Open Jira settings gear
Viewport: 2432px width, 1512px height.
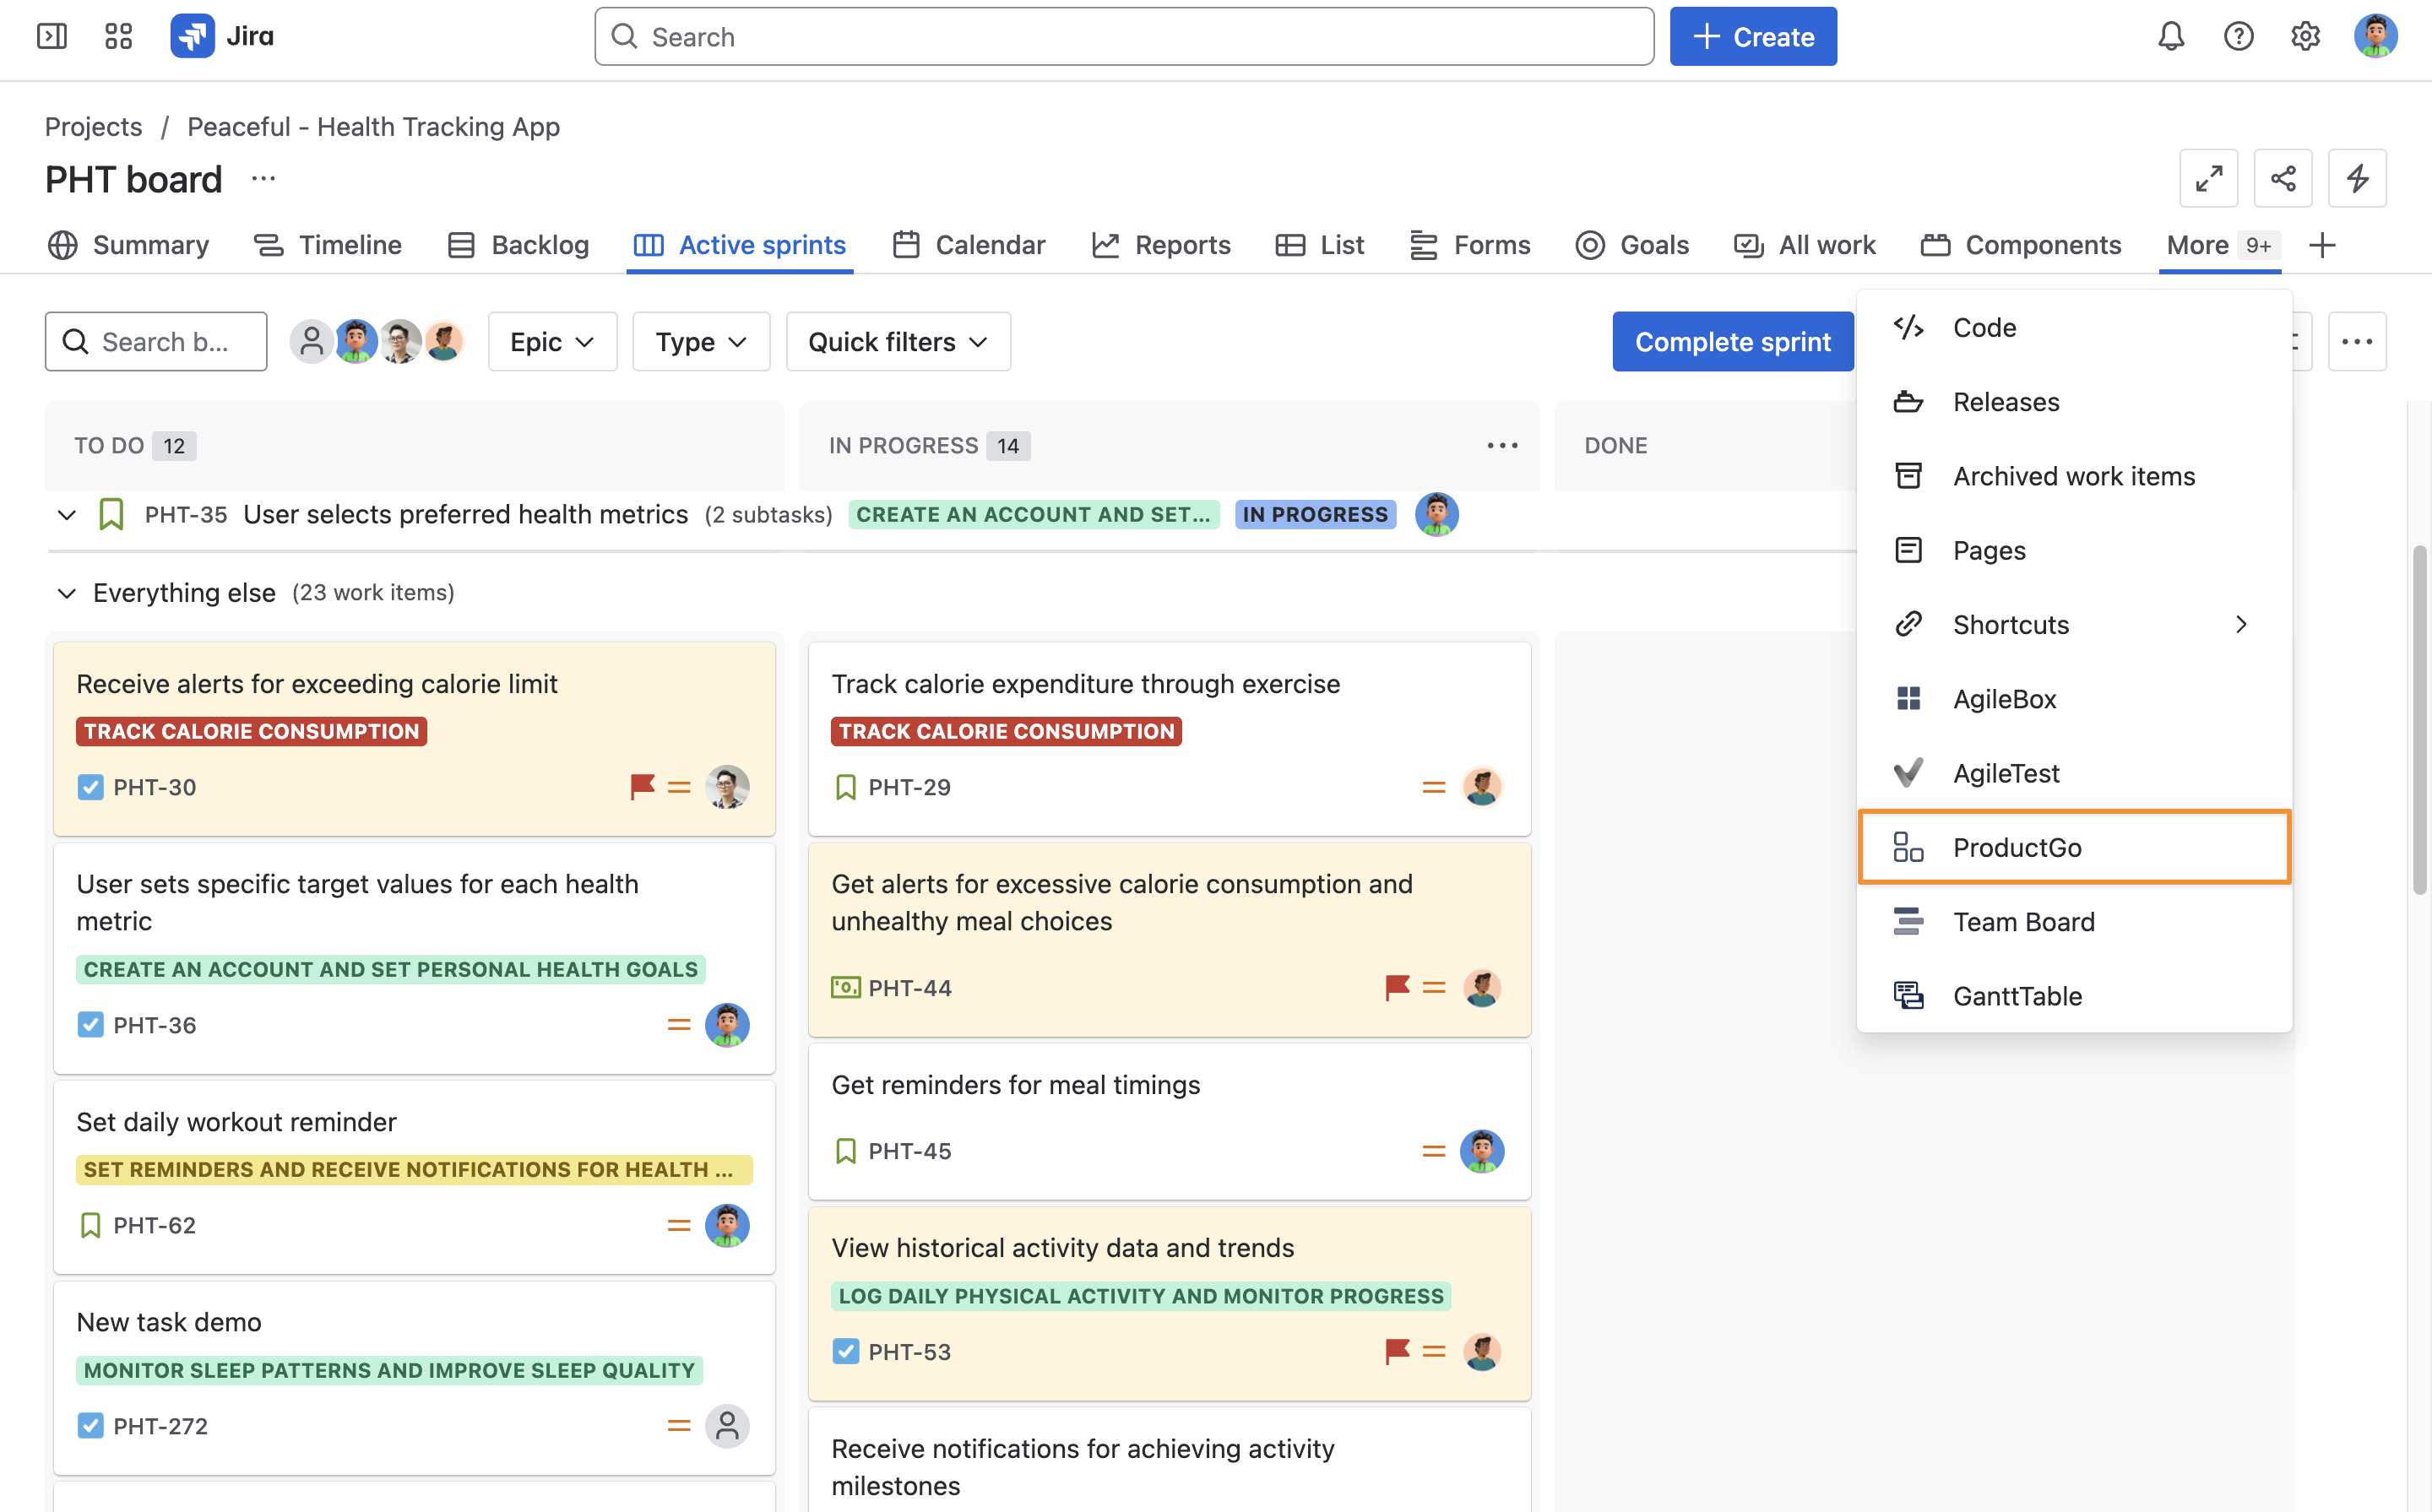point(2305,37)
